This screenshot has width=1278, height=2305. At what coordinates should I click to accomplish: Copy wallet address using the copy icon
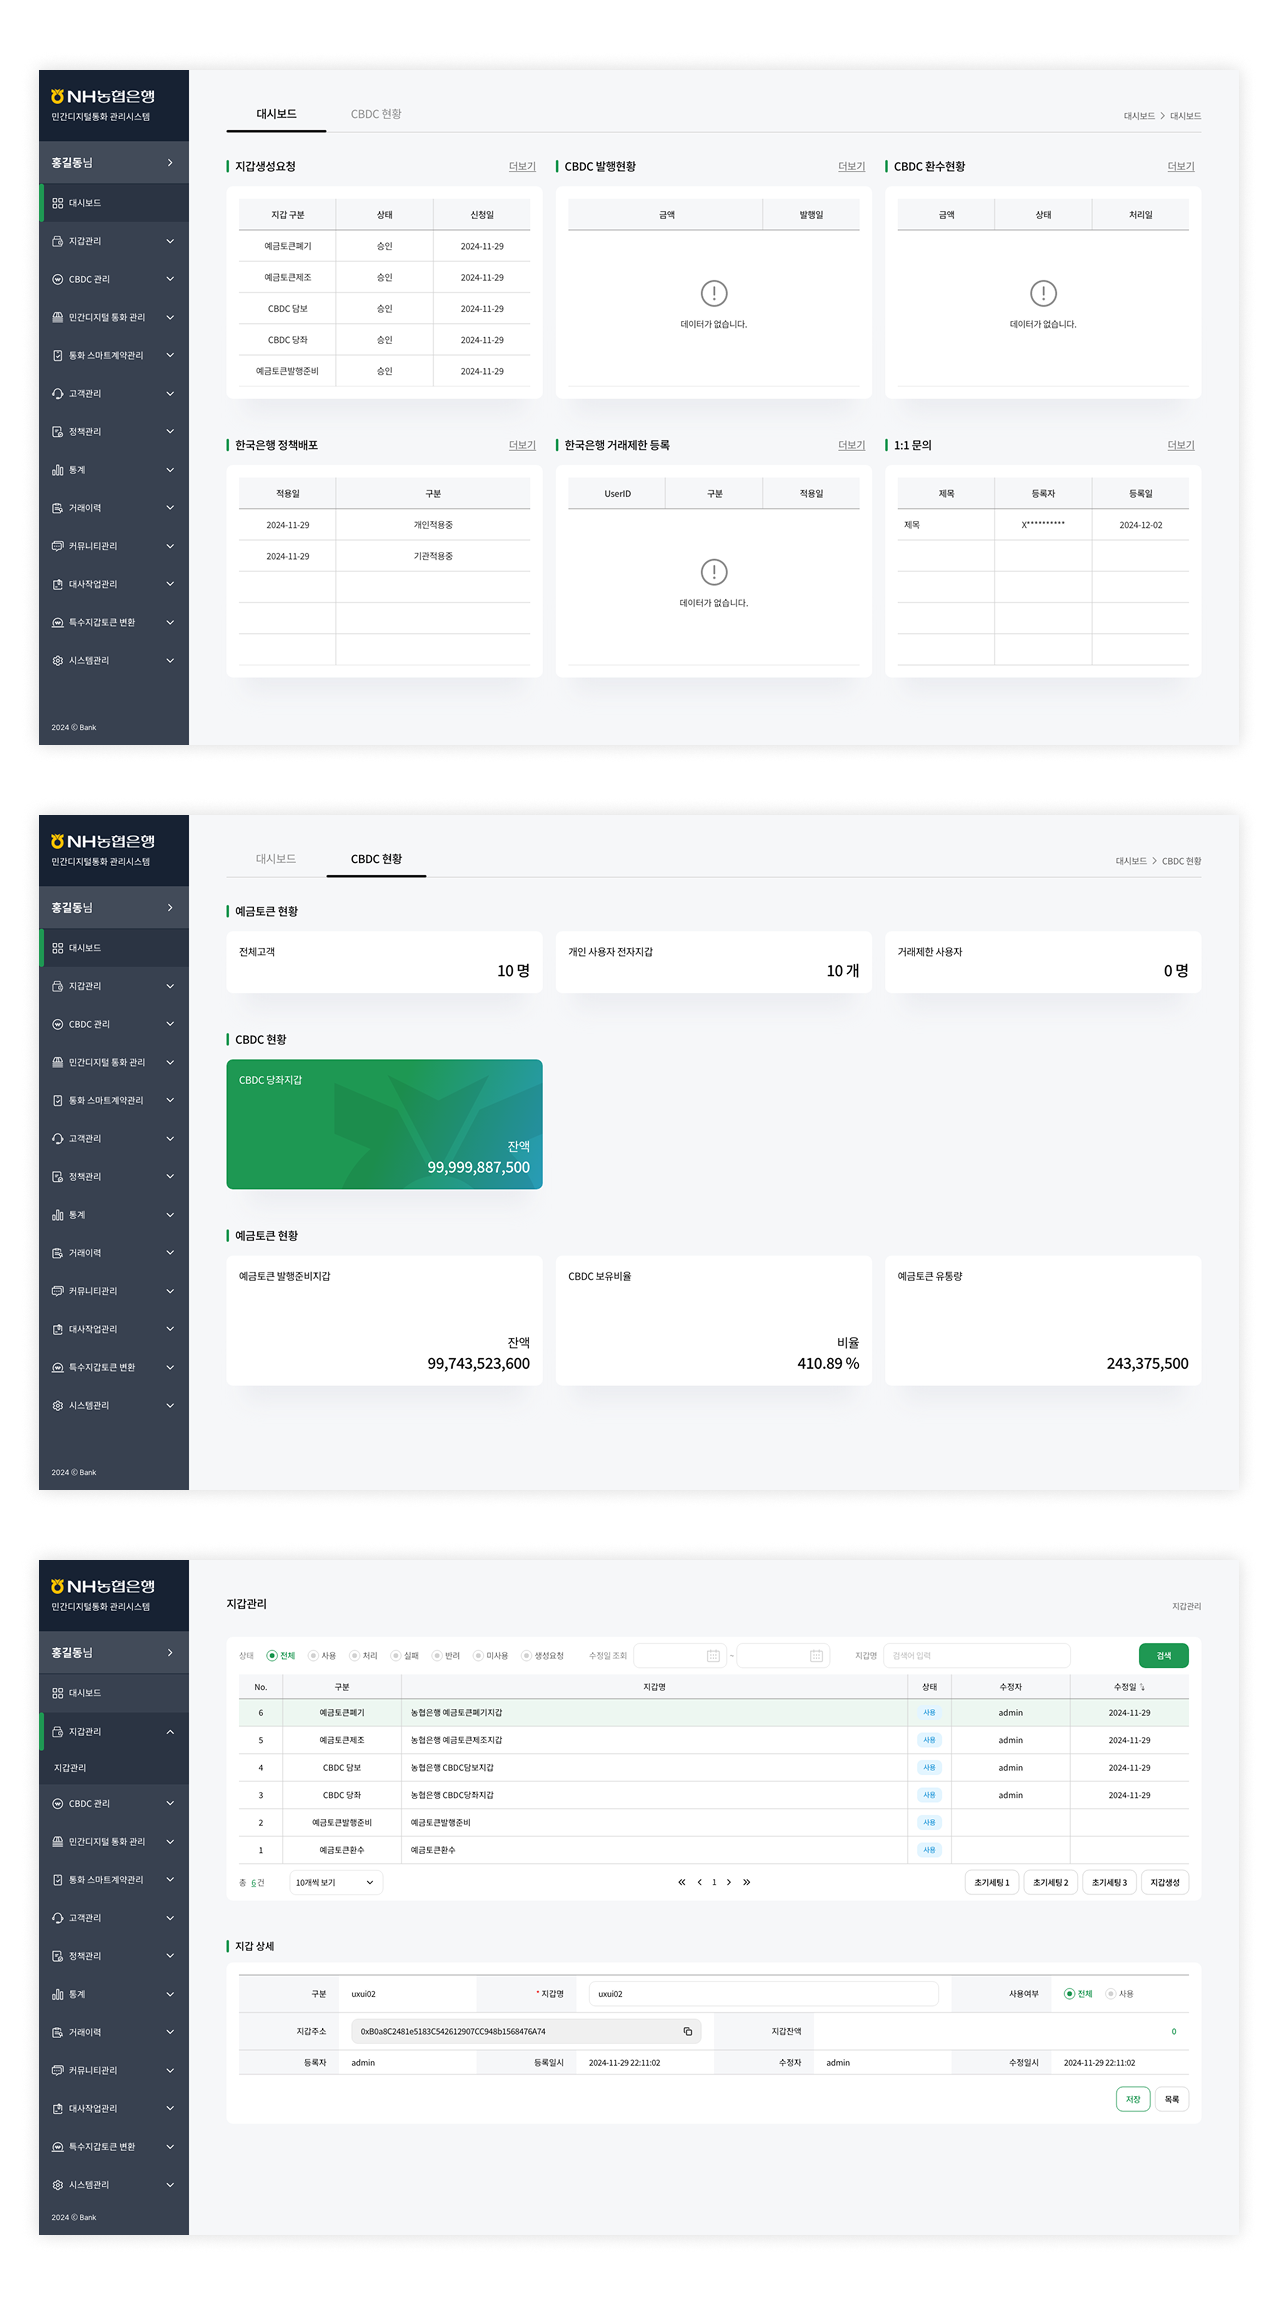(x=687, y=2031)
